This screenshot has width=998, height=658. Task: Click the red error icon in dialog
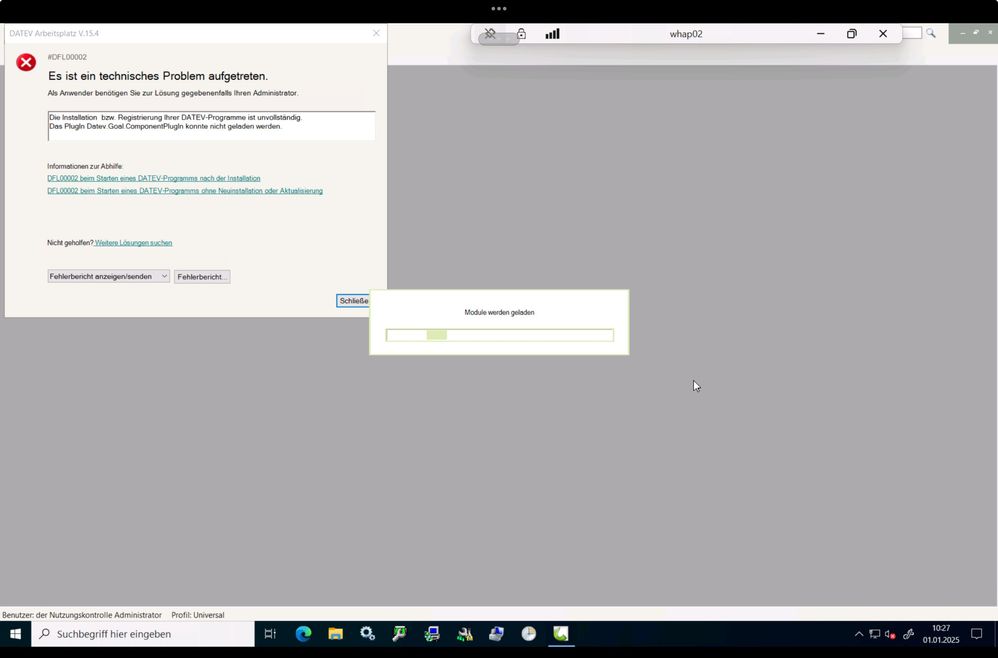pos(26,62)
